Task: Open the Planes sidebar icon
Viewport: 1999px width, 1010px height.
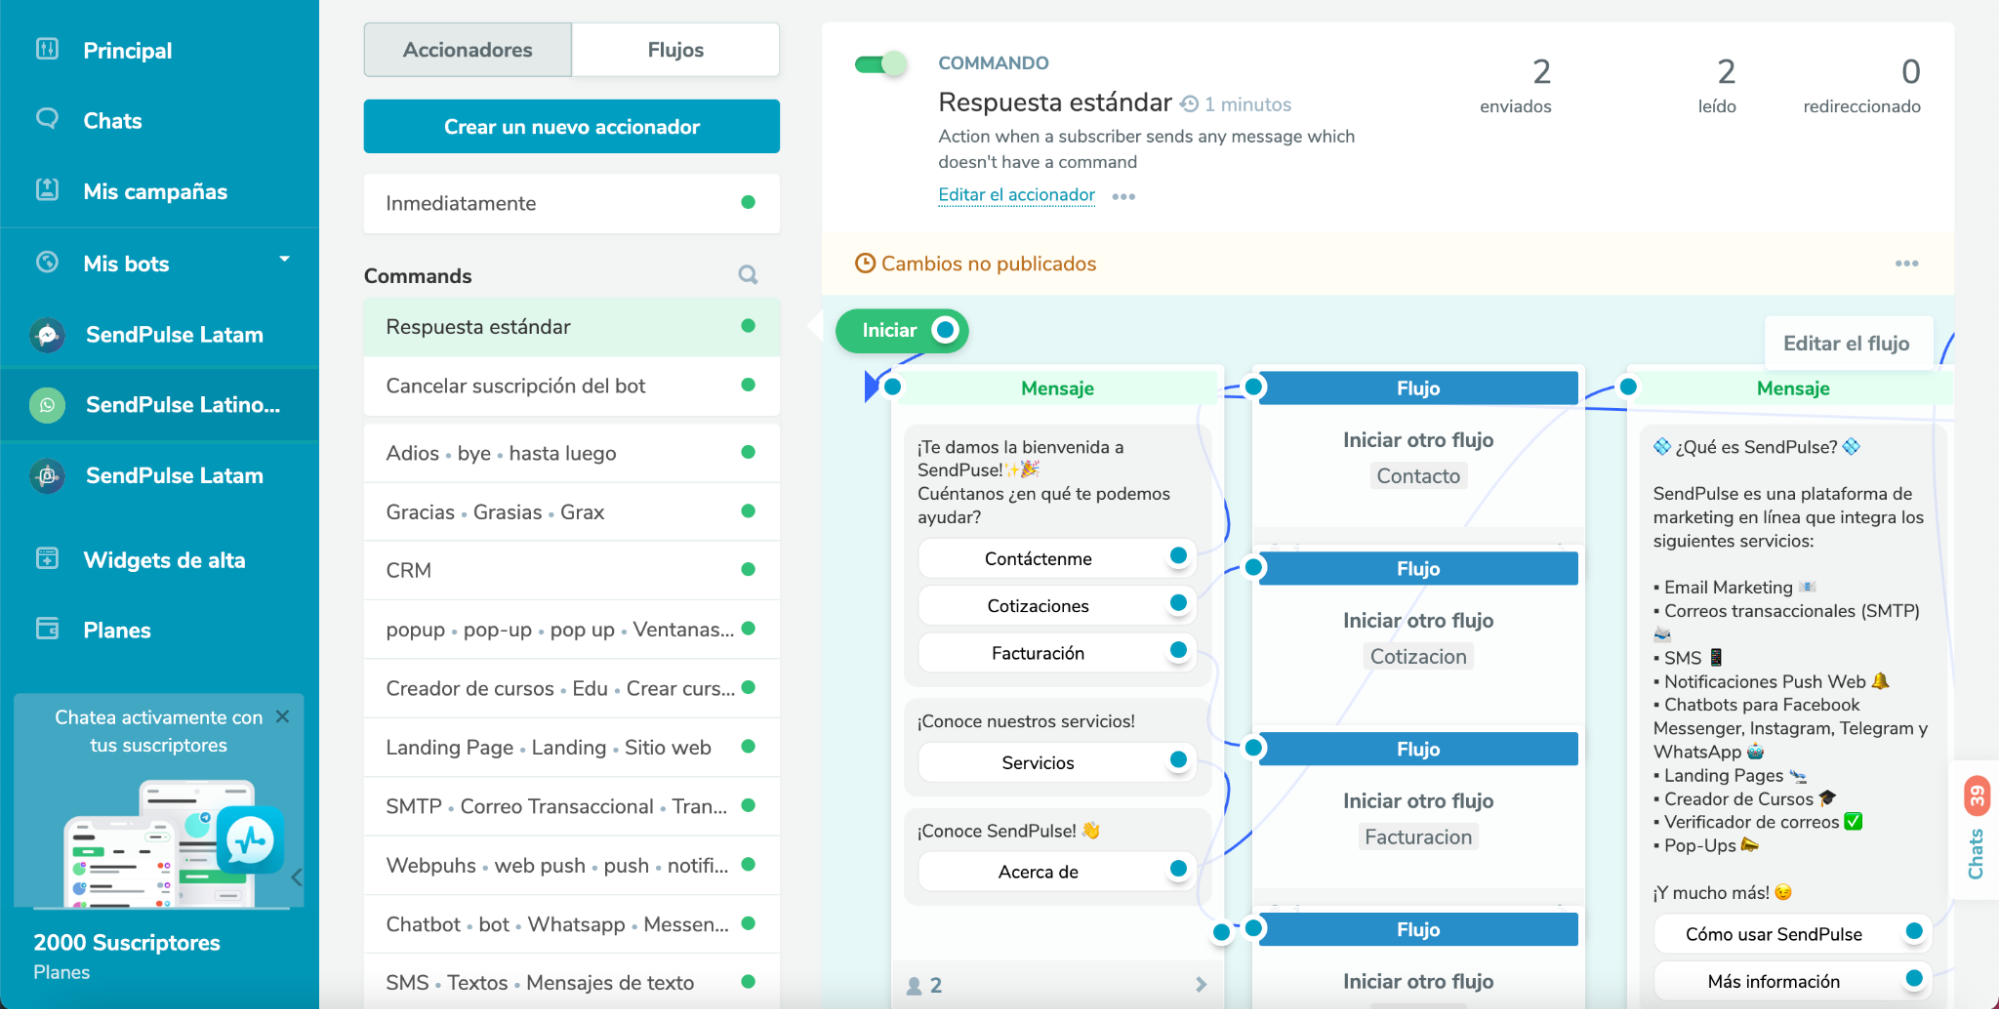Action: click(47, 628)
